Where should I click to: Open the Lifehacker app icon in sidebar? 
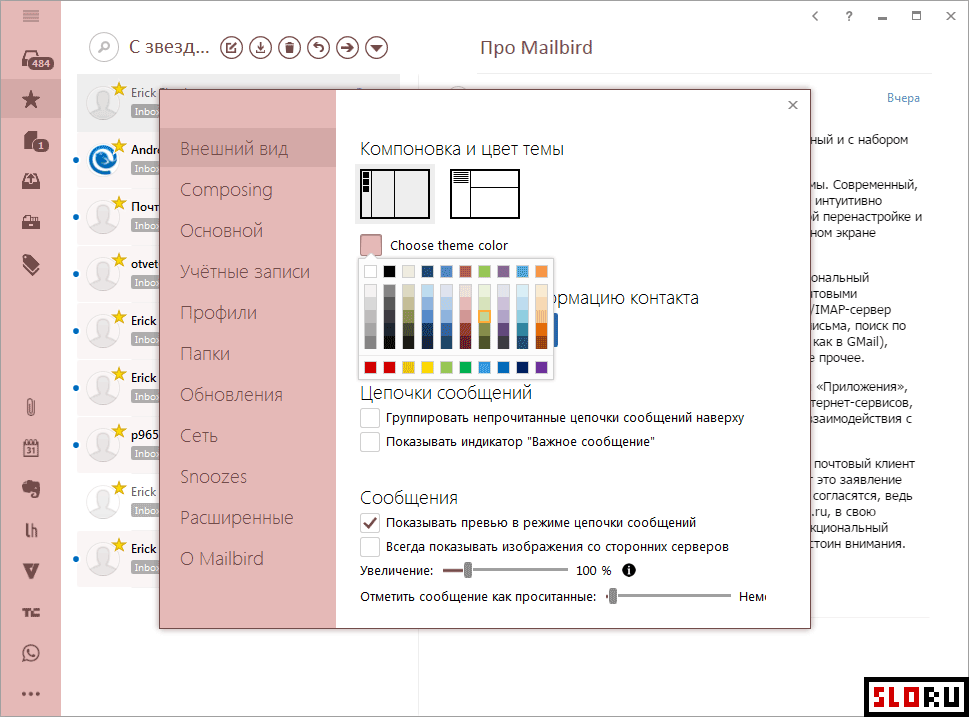click(x=31, y=530)
